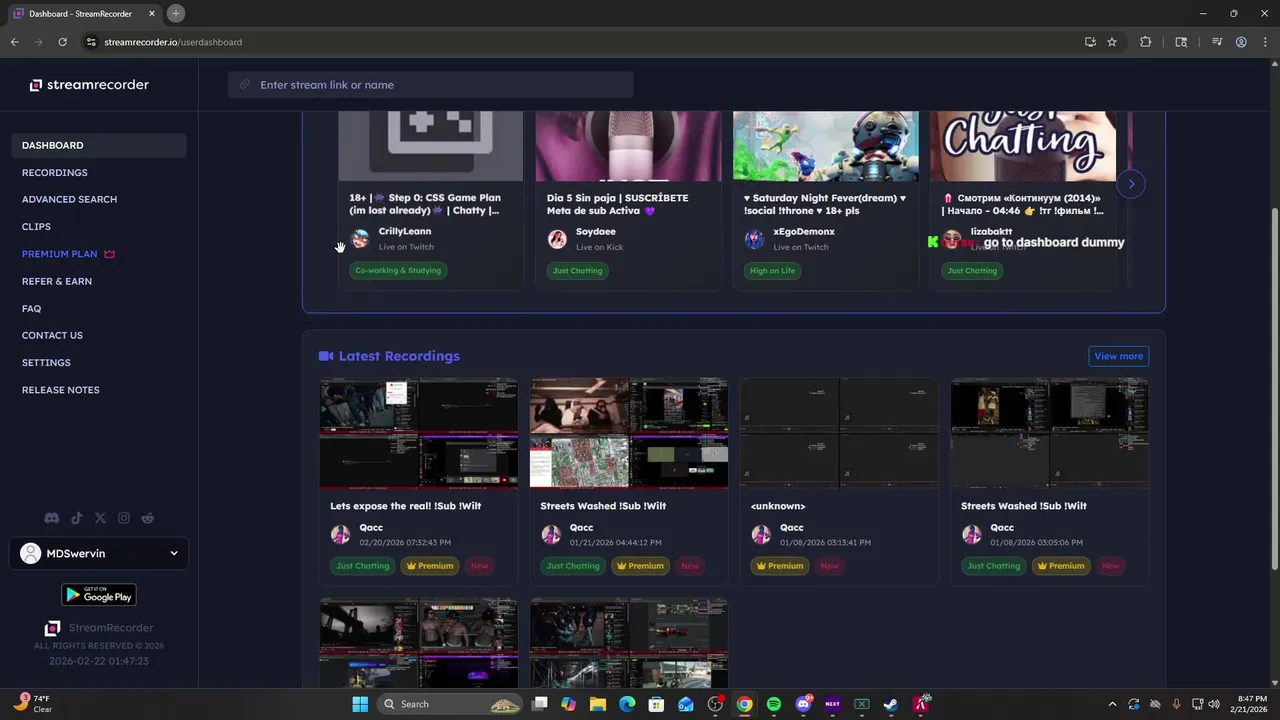Click the Get it on Google Play badge
The height and width of the screenshot is (720, 1280).
point(99,595)
